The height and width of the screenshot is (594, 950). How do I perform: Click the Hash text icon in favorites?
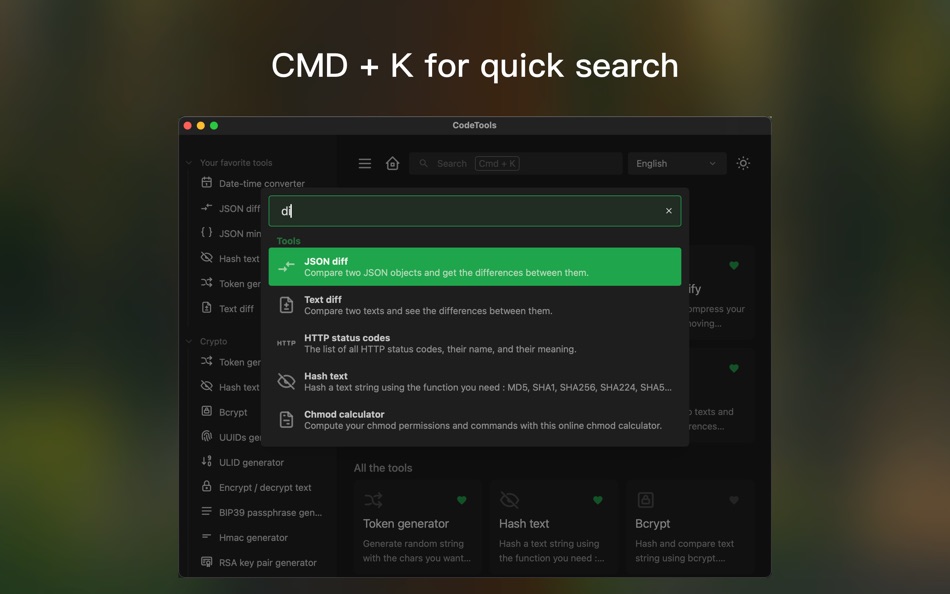point(207,258)
